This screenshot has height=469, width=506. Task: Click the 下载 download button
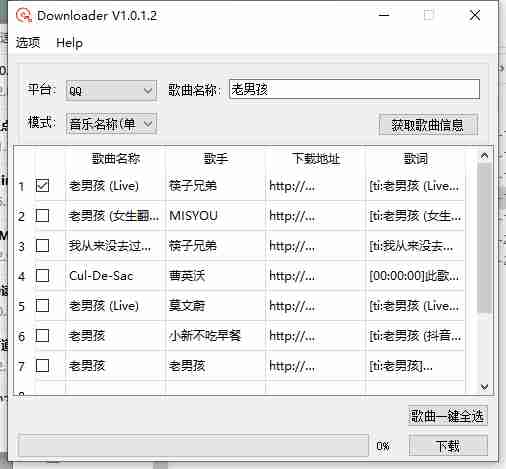(x=448, y=446)
